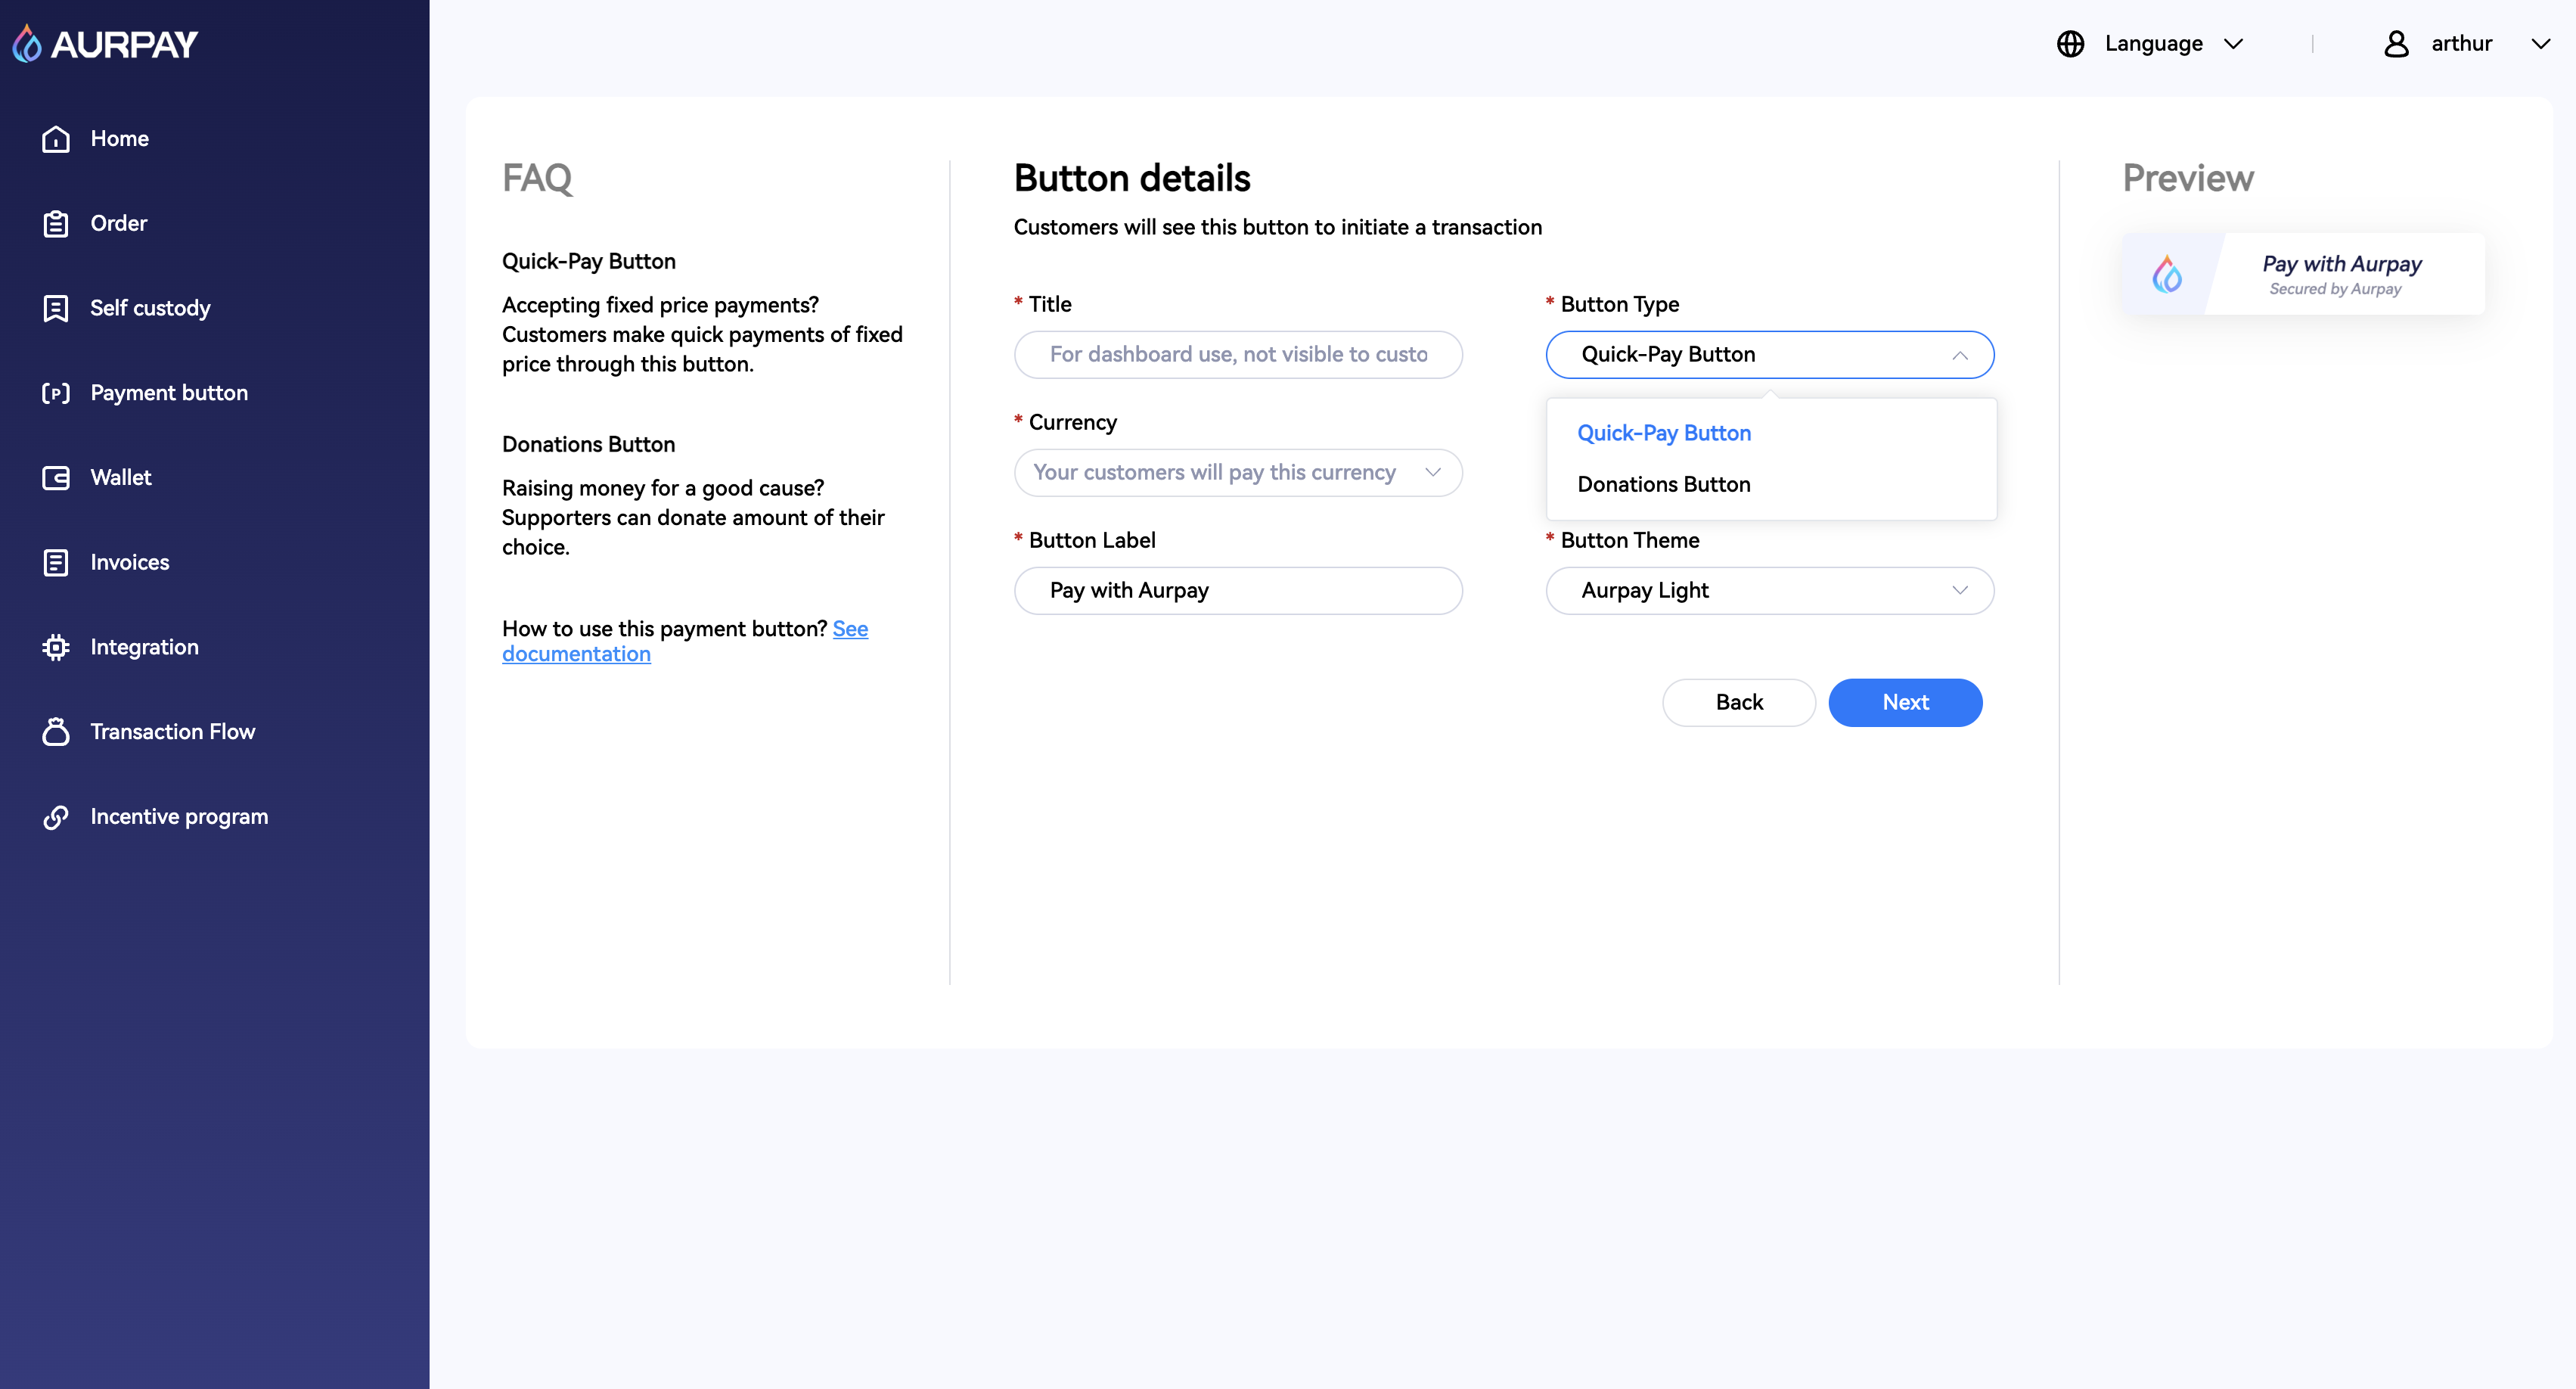
Task: Click the Invoices document icon
Action: (x=56, y=563)
